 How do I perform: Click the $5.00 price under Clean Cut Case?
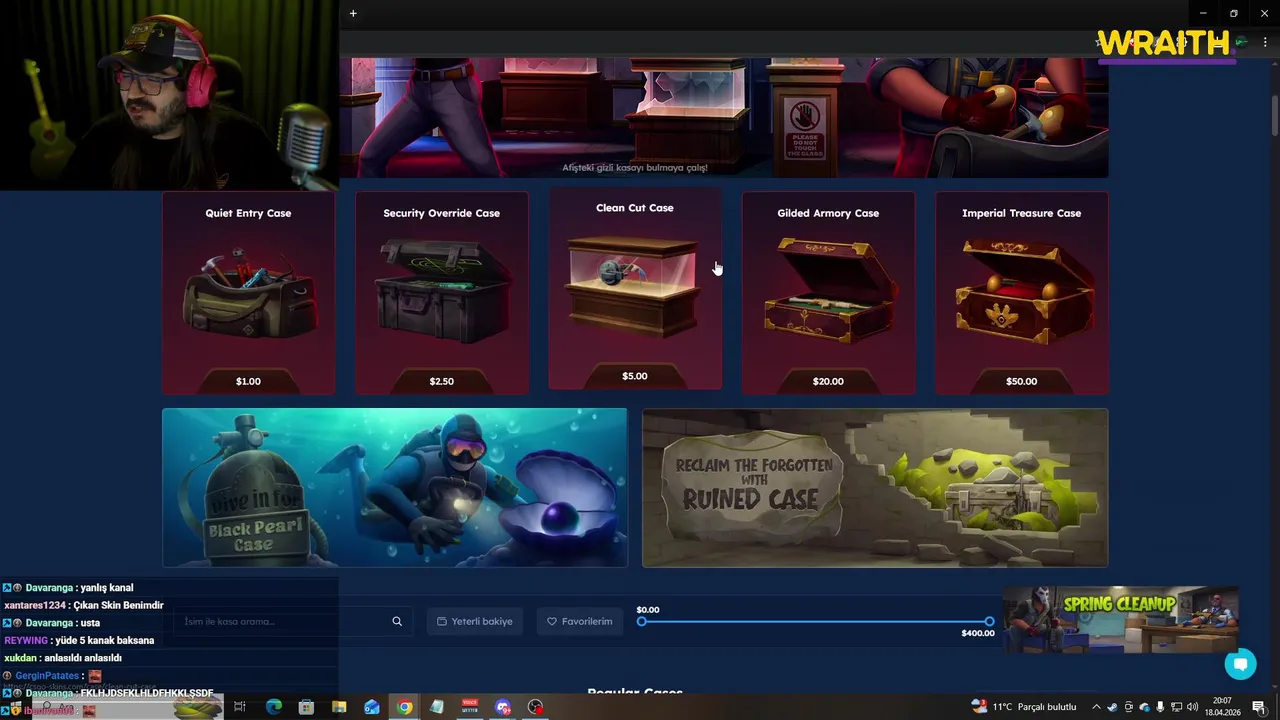[x=635, y=376]
